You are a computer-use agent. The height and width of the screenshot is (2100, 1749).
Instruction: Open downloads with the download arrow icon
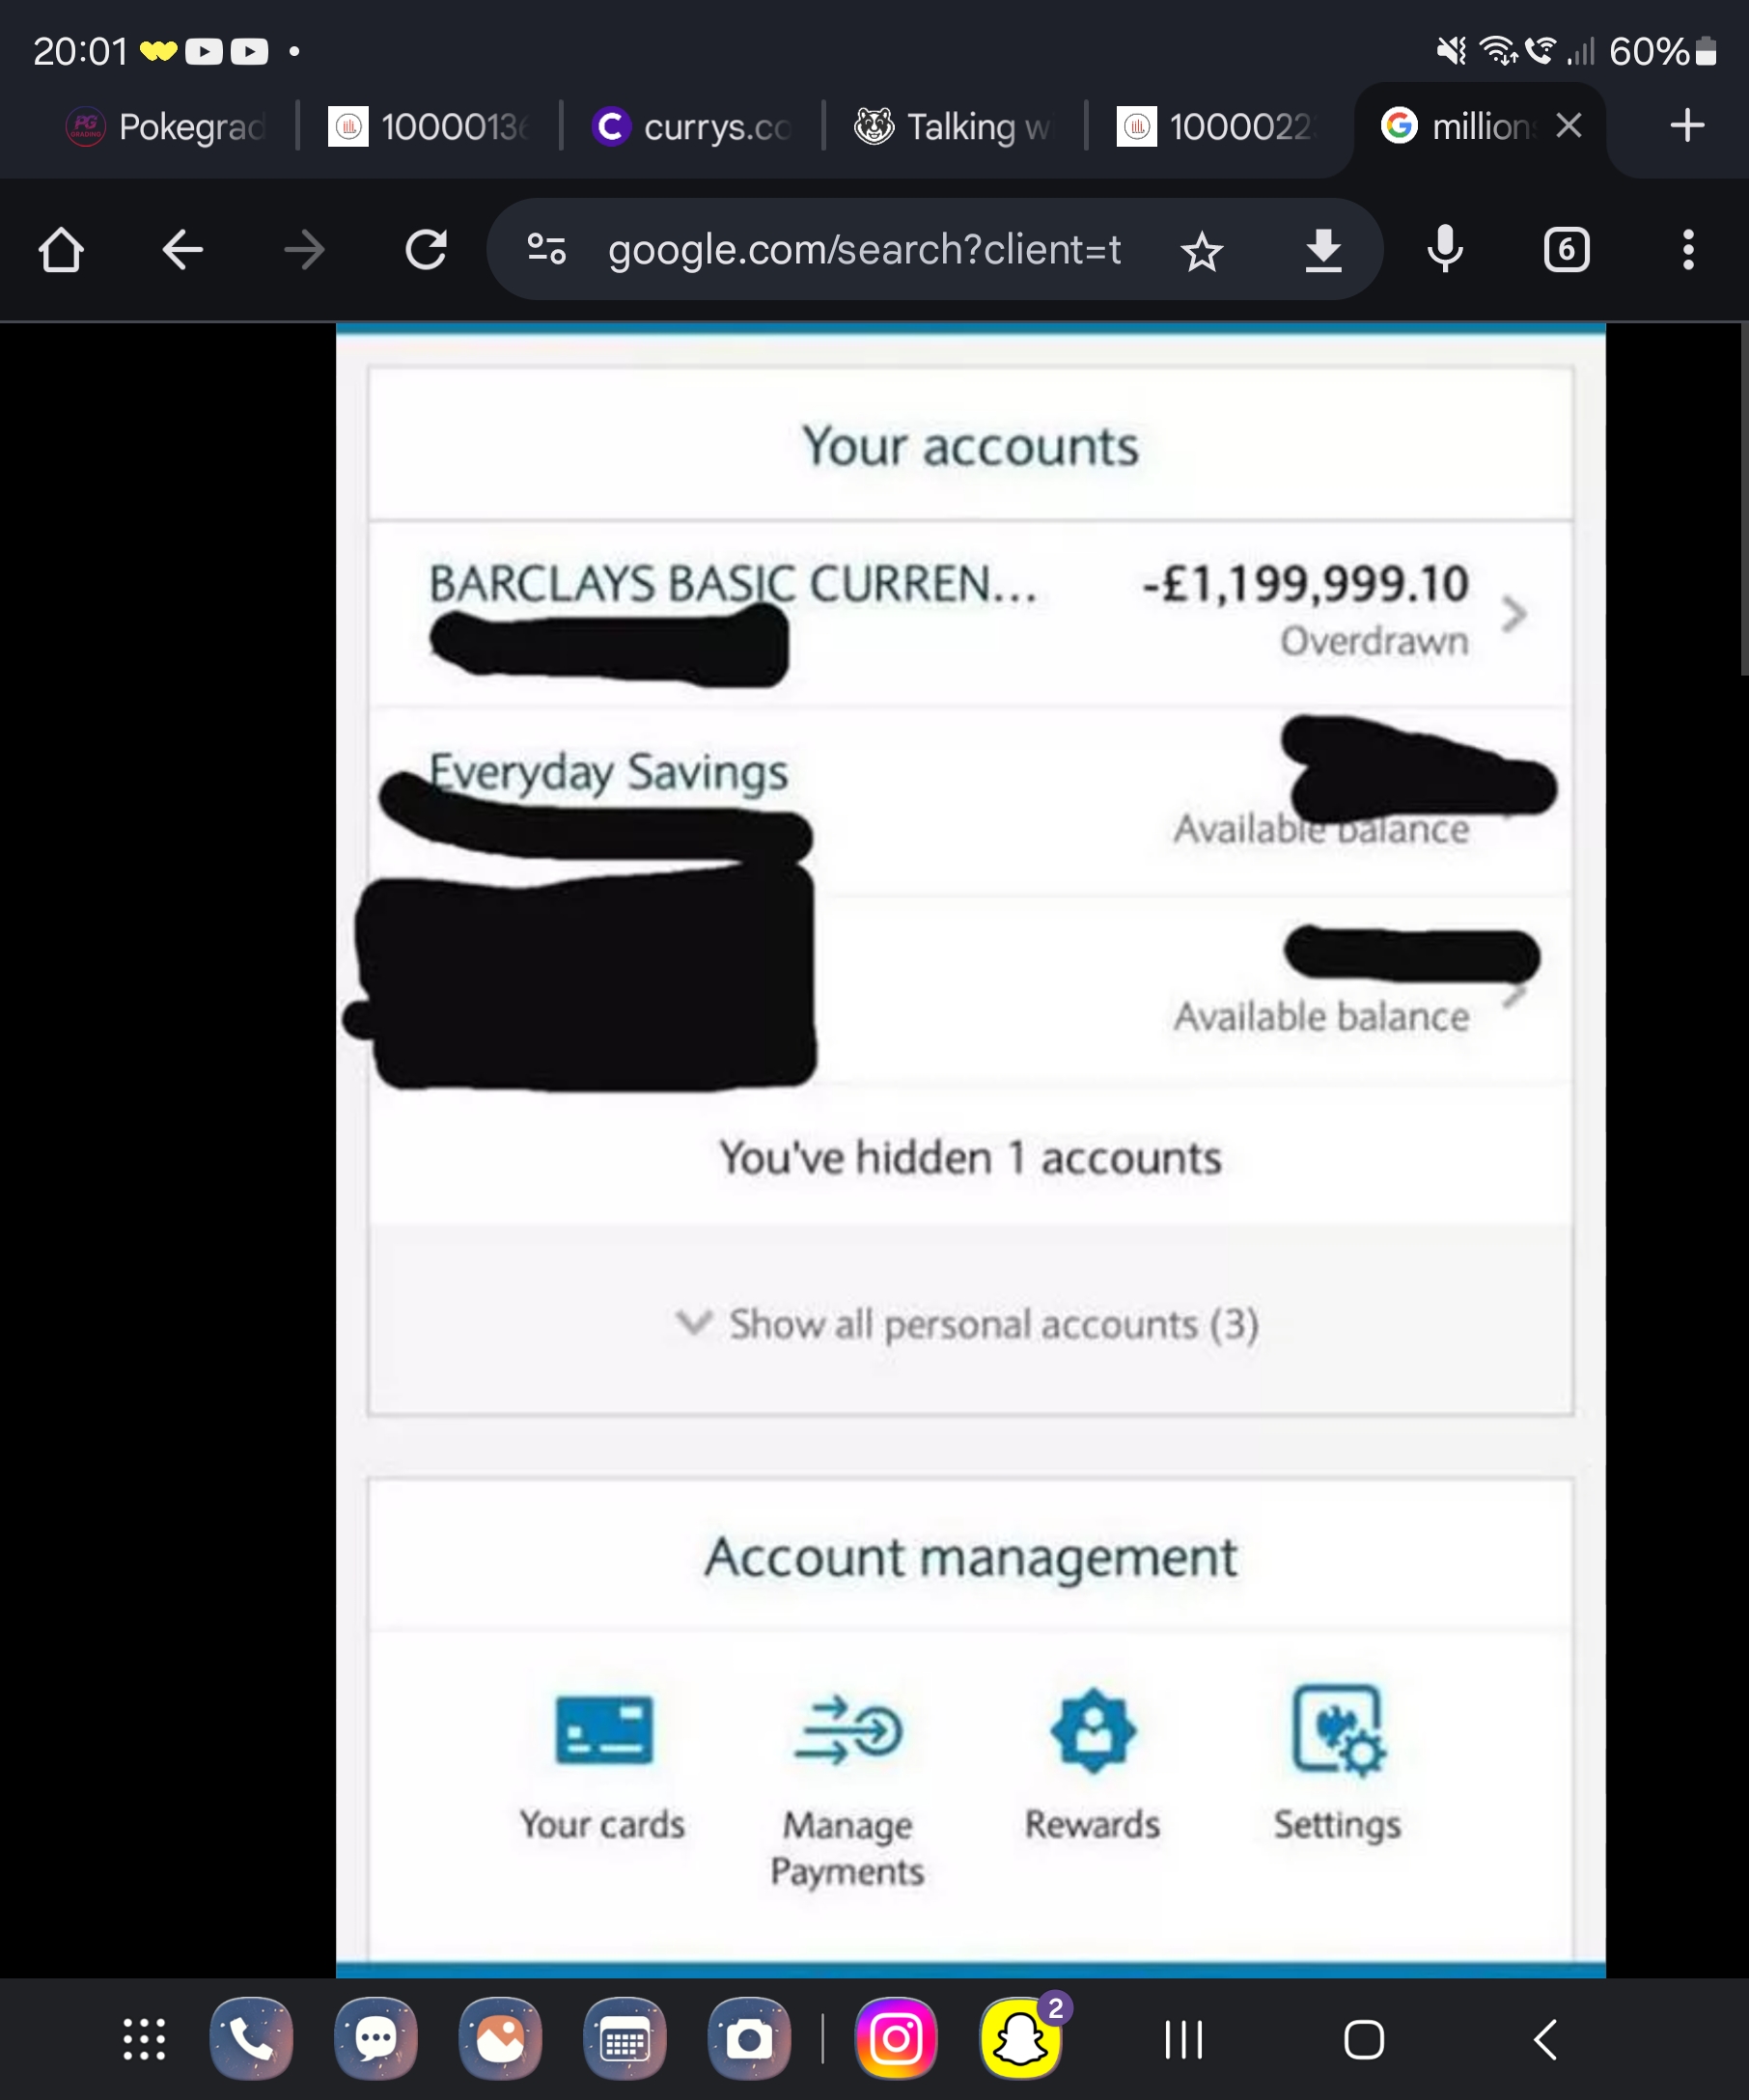click(x=1323, y=250)
